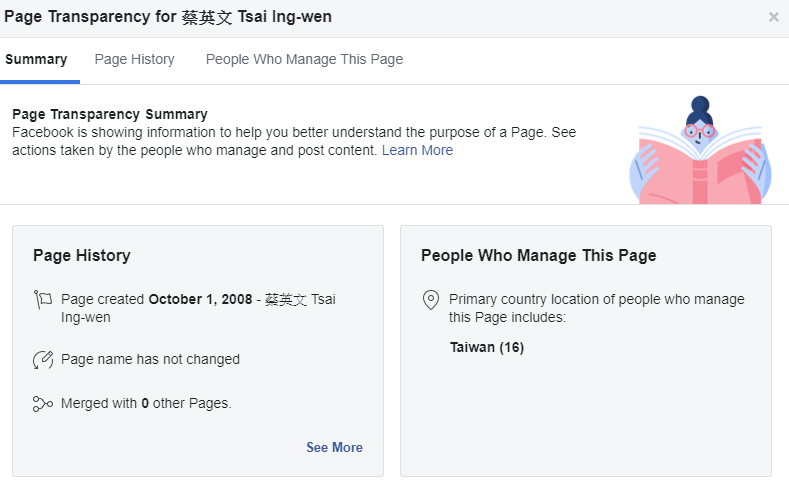Switch to the Summary tab
Image resolution: width=789 pixels, height=487 pixels.
(36, 60)
